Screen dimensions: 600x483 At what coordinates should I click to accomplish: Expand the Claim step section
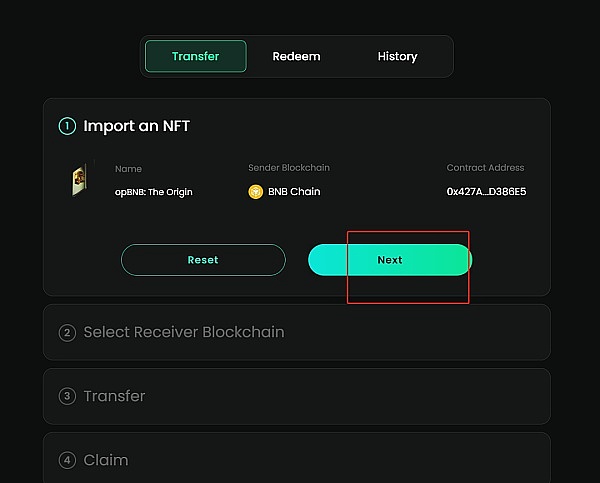click(x=106, y=460)
